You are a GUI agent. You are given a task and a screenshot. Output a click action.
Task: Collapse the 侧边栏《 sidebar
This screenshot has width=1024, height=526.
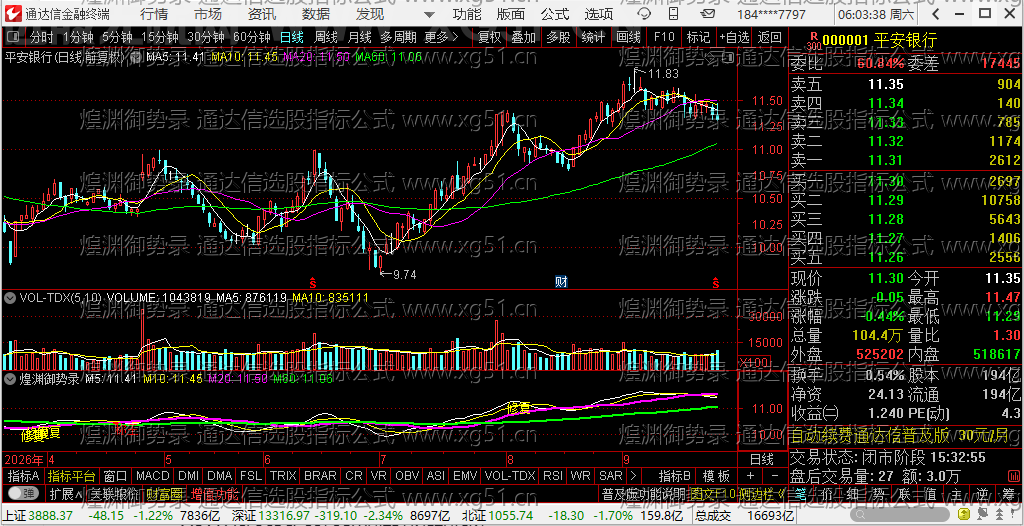[763, 492]
